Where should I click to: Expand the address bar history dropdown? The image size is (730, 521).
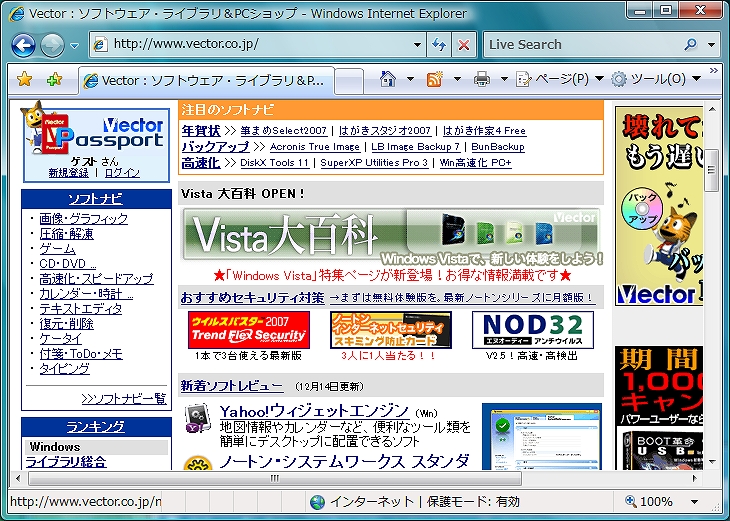click(417, 45)
